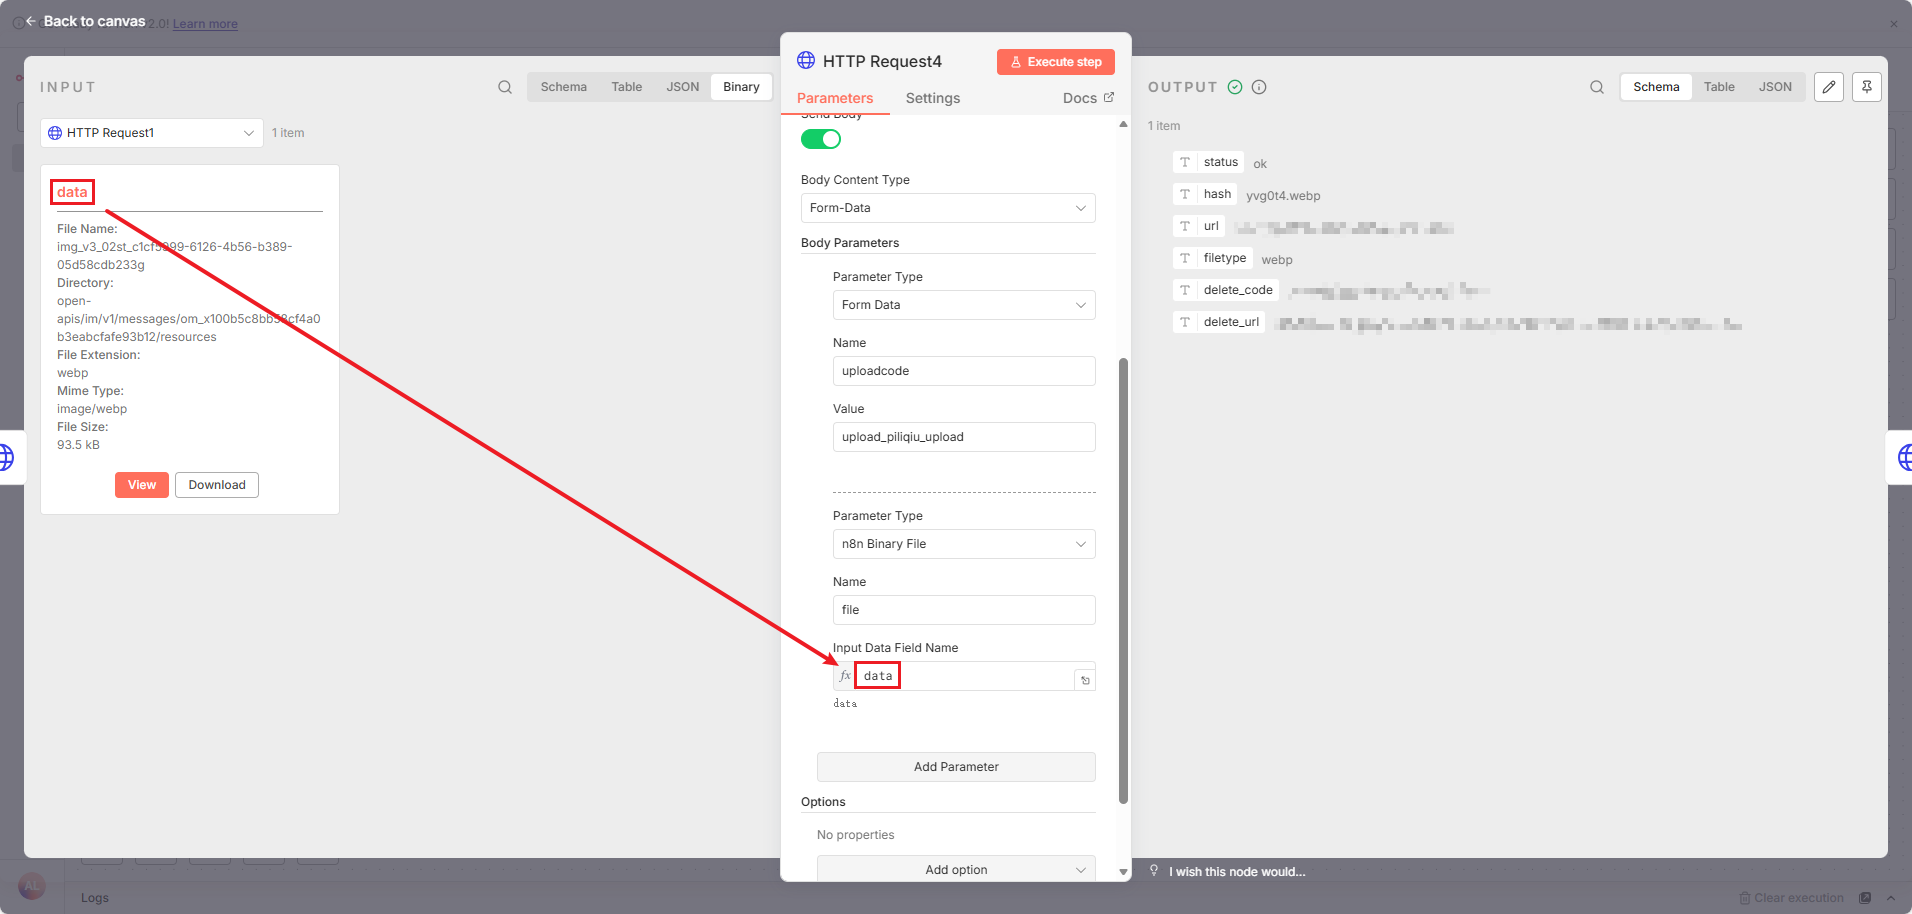Click the next node globe icon
Viewport: 1912px width, 914px height.
(1904, 458)
